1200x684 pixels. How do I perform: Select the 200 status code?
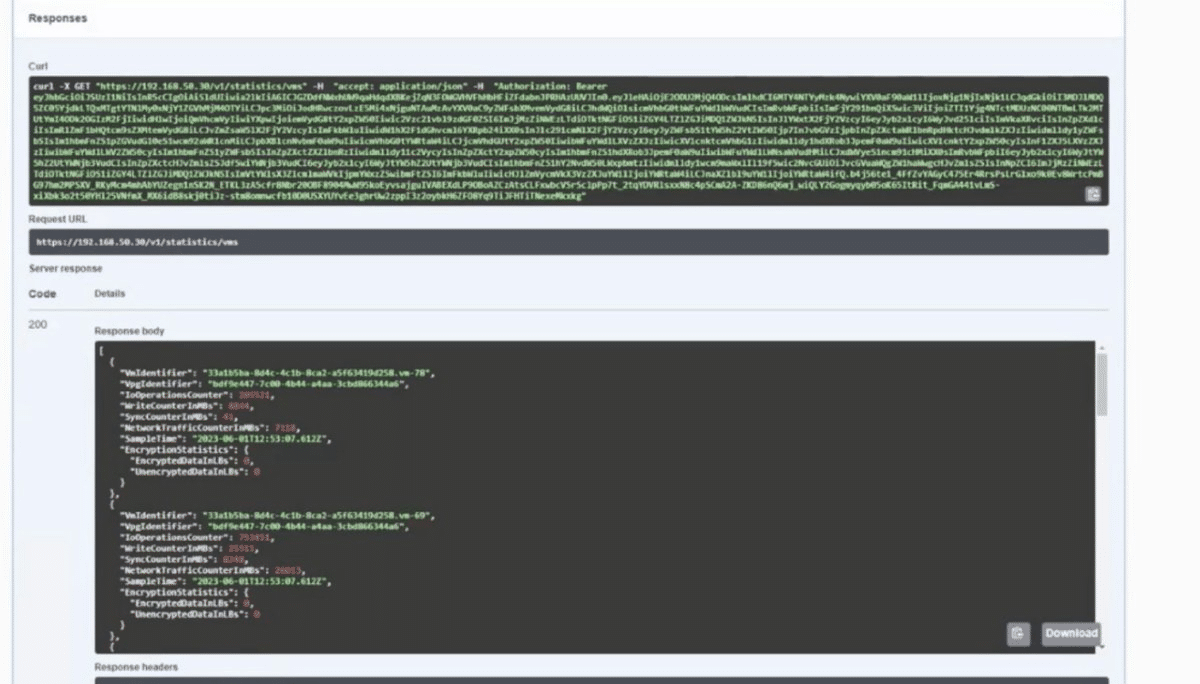click(38, 325)
